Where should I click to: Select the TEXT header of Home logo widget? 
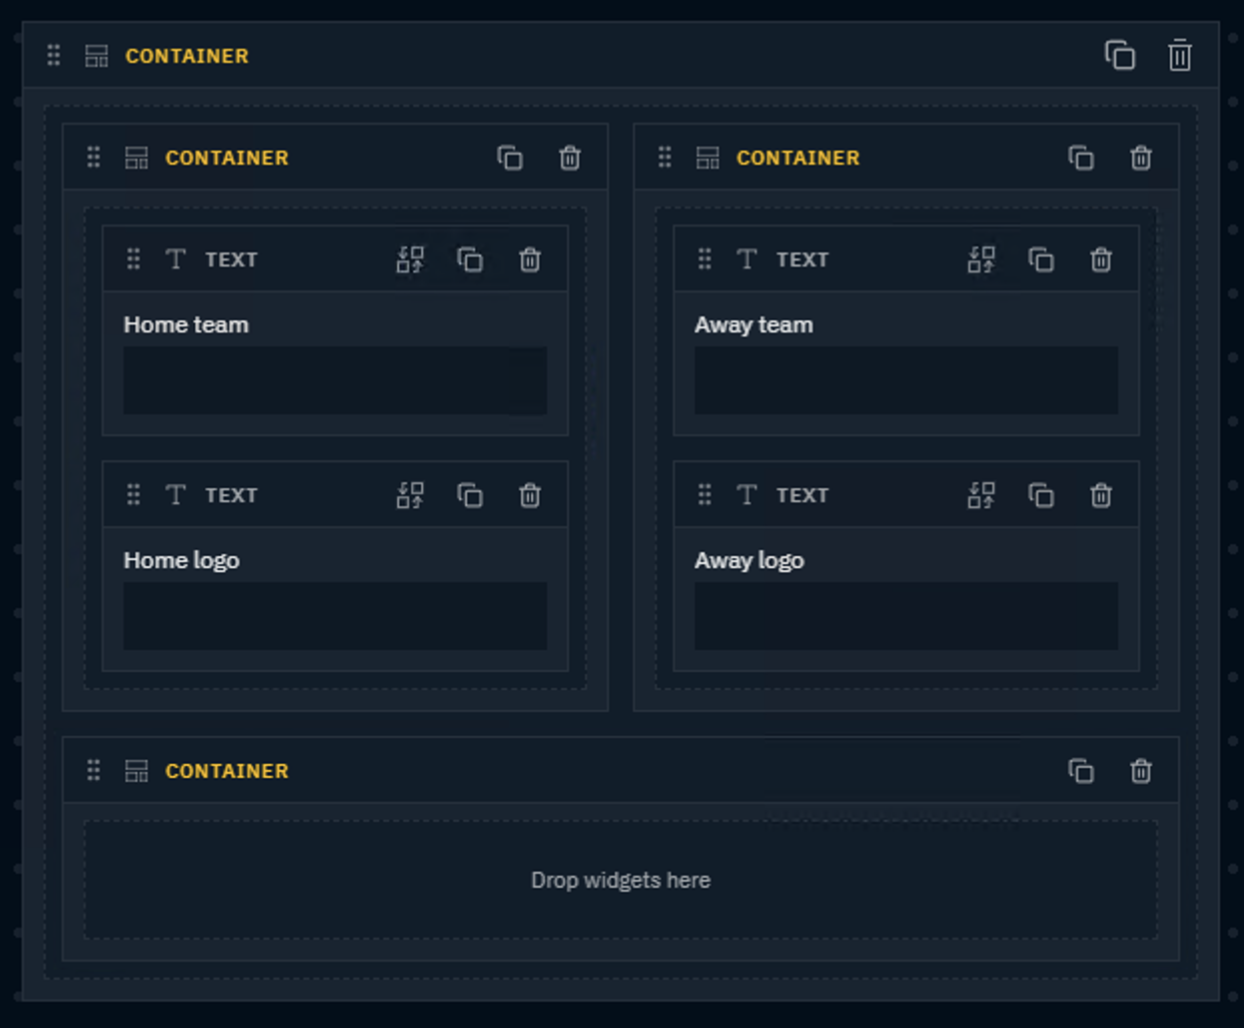(231, 495)
